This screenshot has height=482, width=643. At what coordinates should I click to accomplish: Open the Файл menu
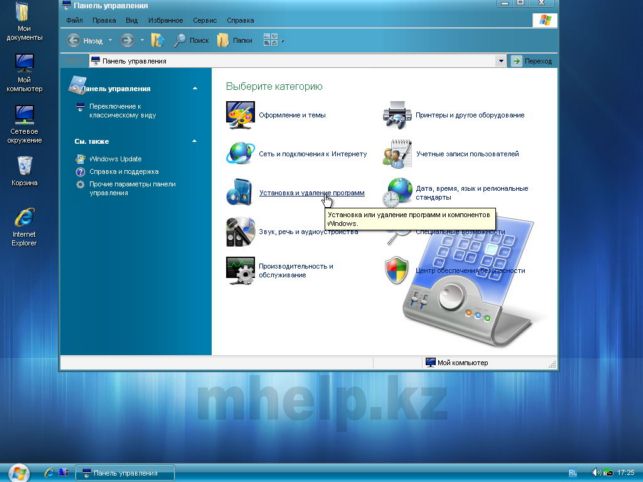tap(74, 20)
